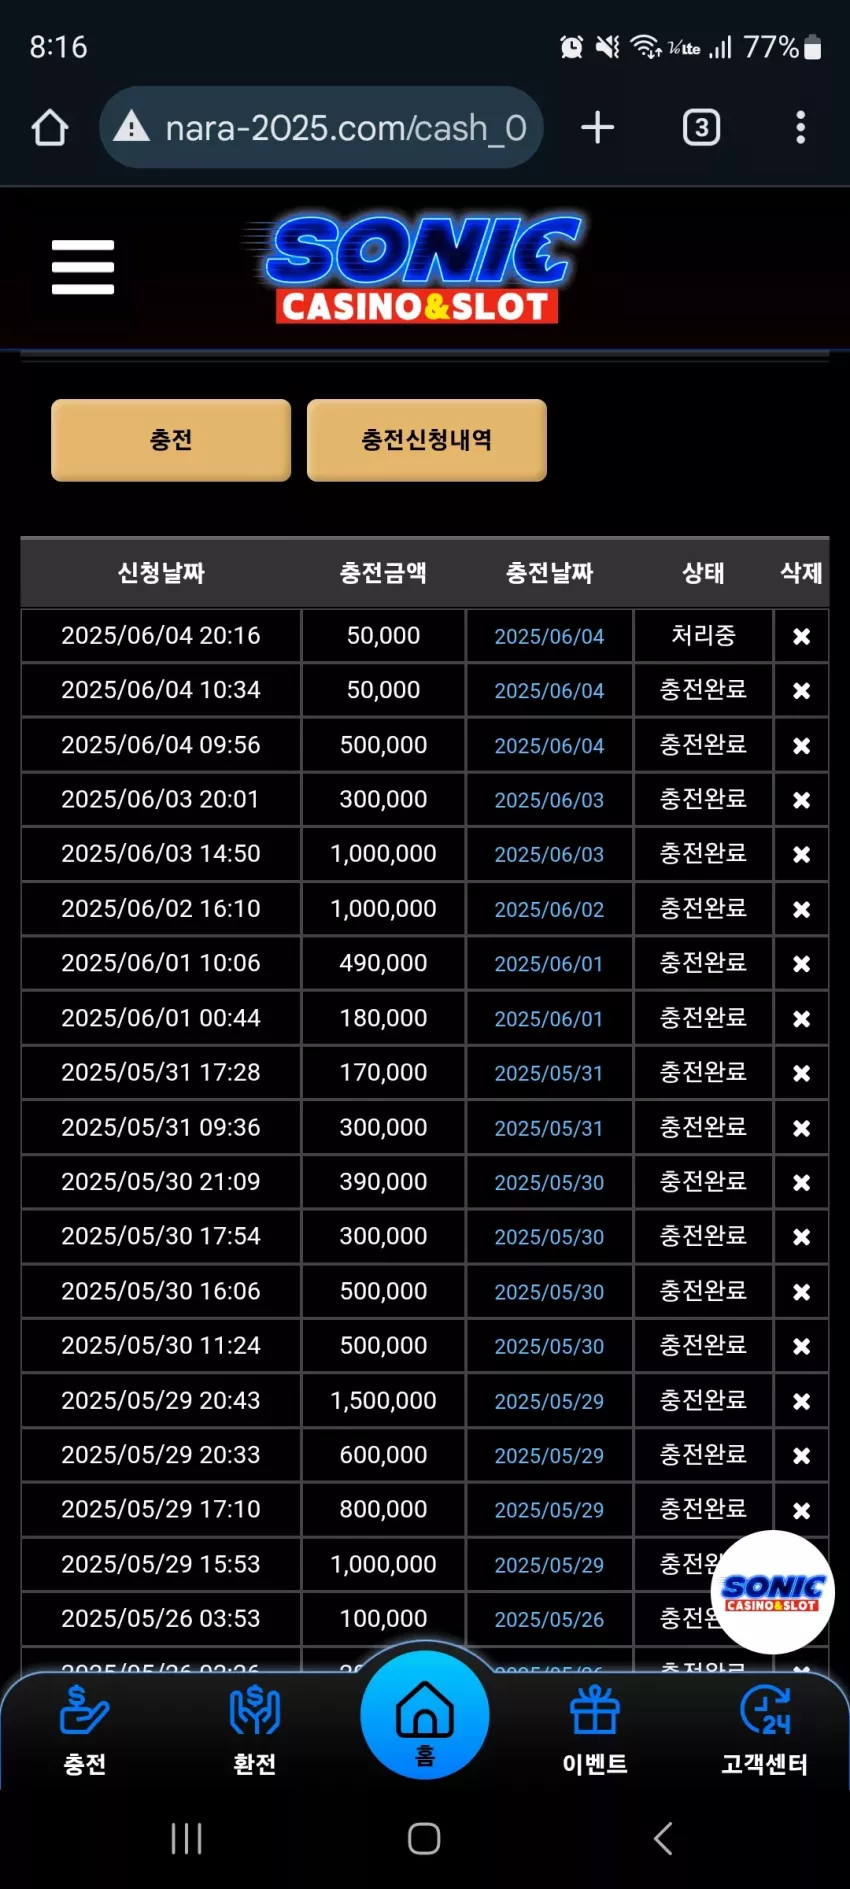Select the 충전 tab button
This screenshot has width=850, height=1889.
point(171,440)
